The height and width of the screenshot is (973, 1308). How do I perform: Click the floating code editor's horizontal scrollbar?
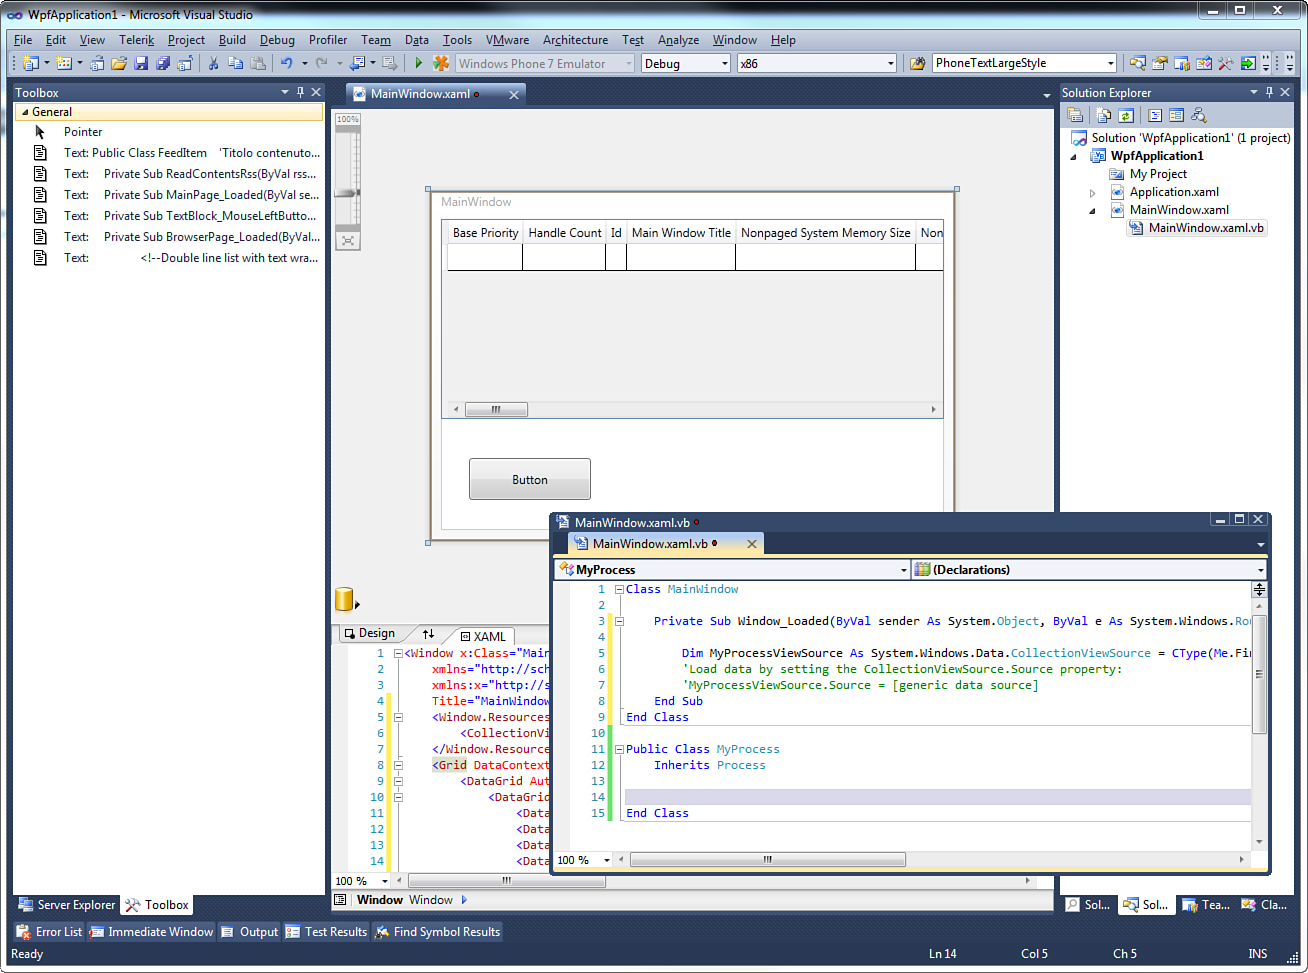click(x=768, y=859)
